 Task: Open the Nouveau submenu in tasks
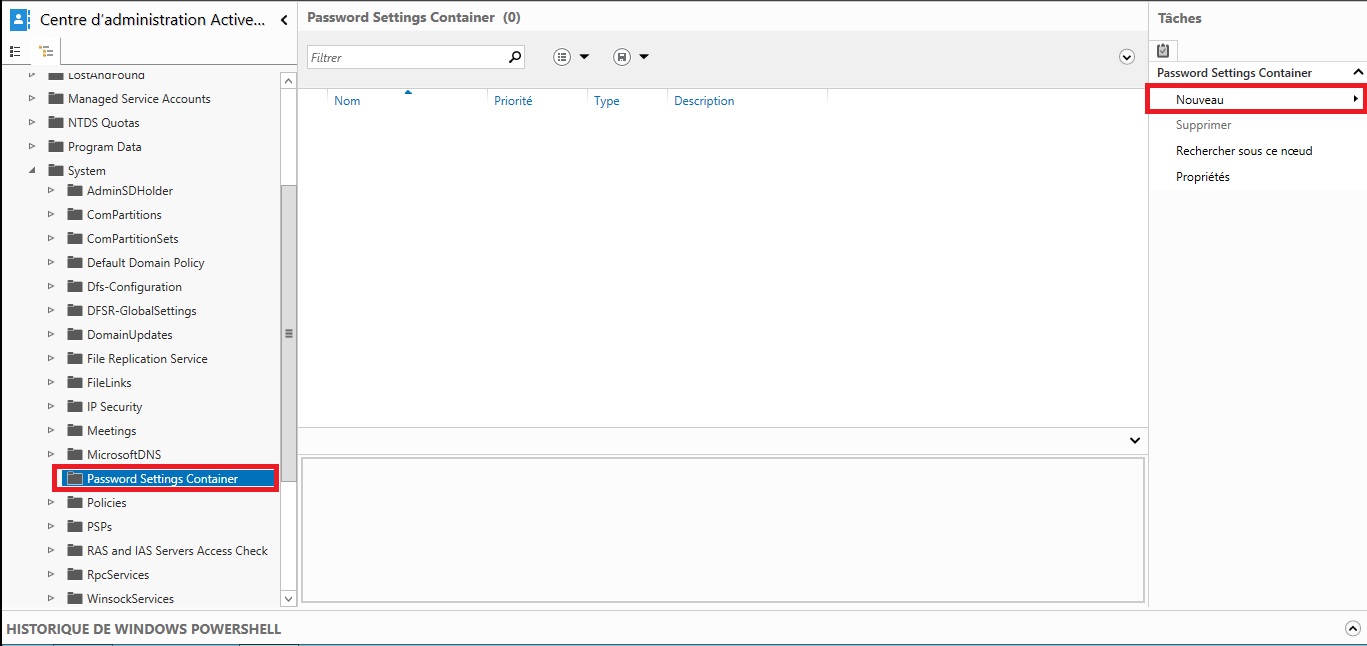click(x=1255, y=100)
